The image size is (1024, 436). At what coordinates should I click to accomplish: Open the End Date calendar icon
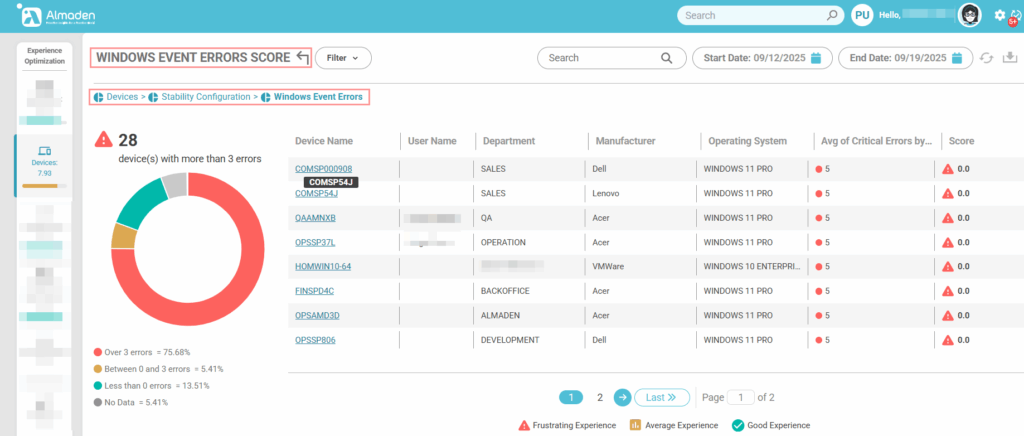957,58
